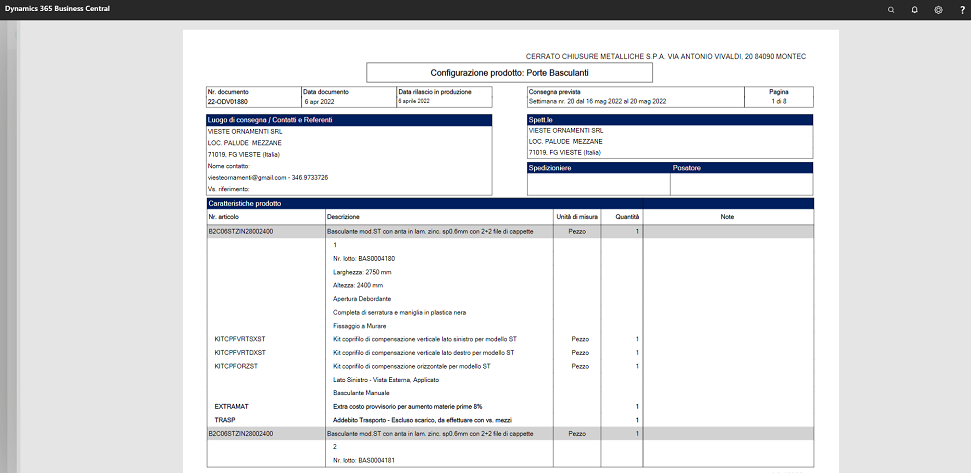
Task: Select the Consegna prevista week text
Action: coord(599,102)
